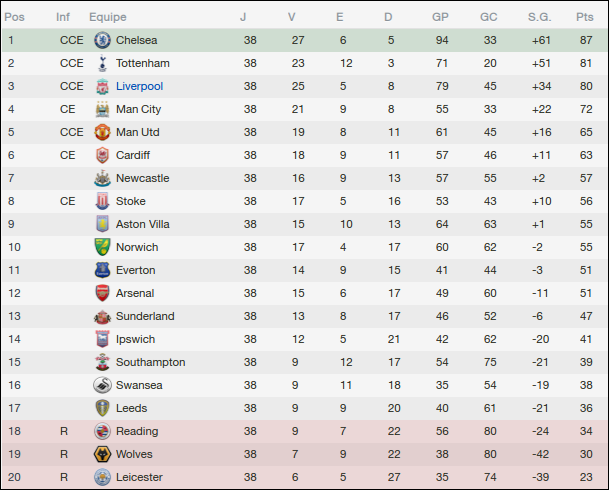Select the Everton team name

[135, 270]
